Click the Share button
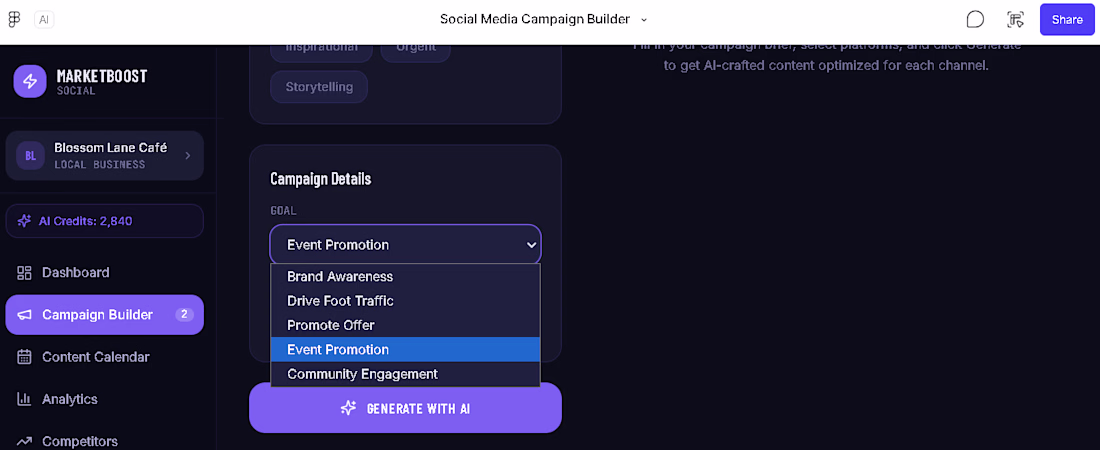The width and height of the screenshot is (1100, 450). click(x=1066, y=20)
